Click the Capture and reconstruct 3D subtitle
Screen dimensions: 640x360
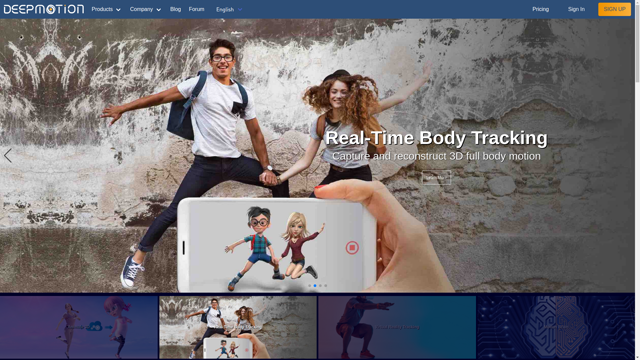click(436, 156)
